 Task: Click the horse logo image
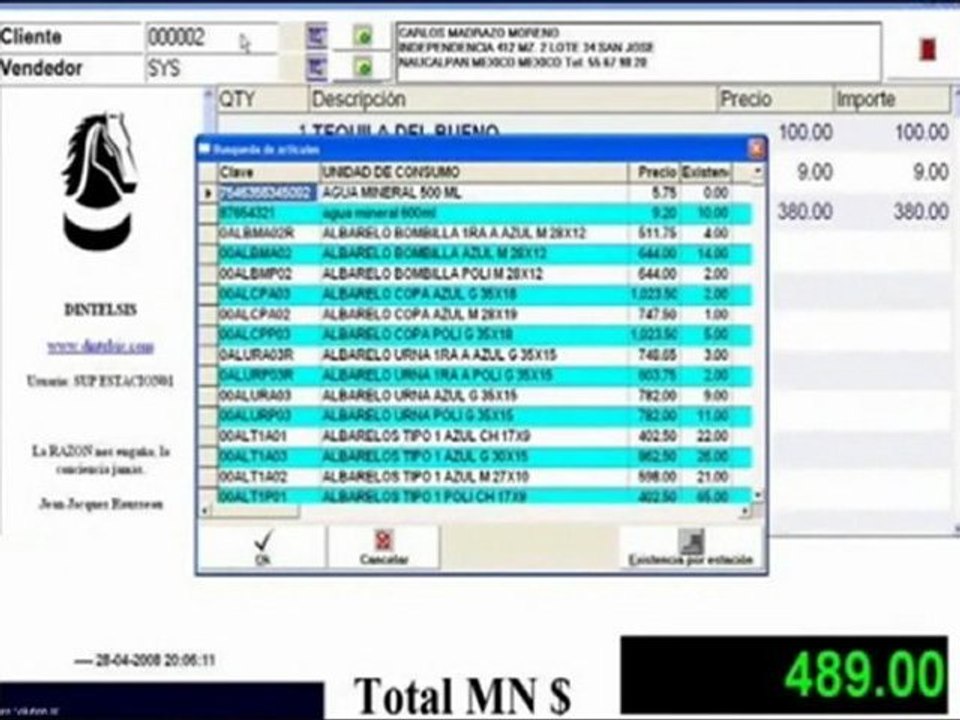(100, 180)
